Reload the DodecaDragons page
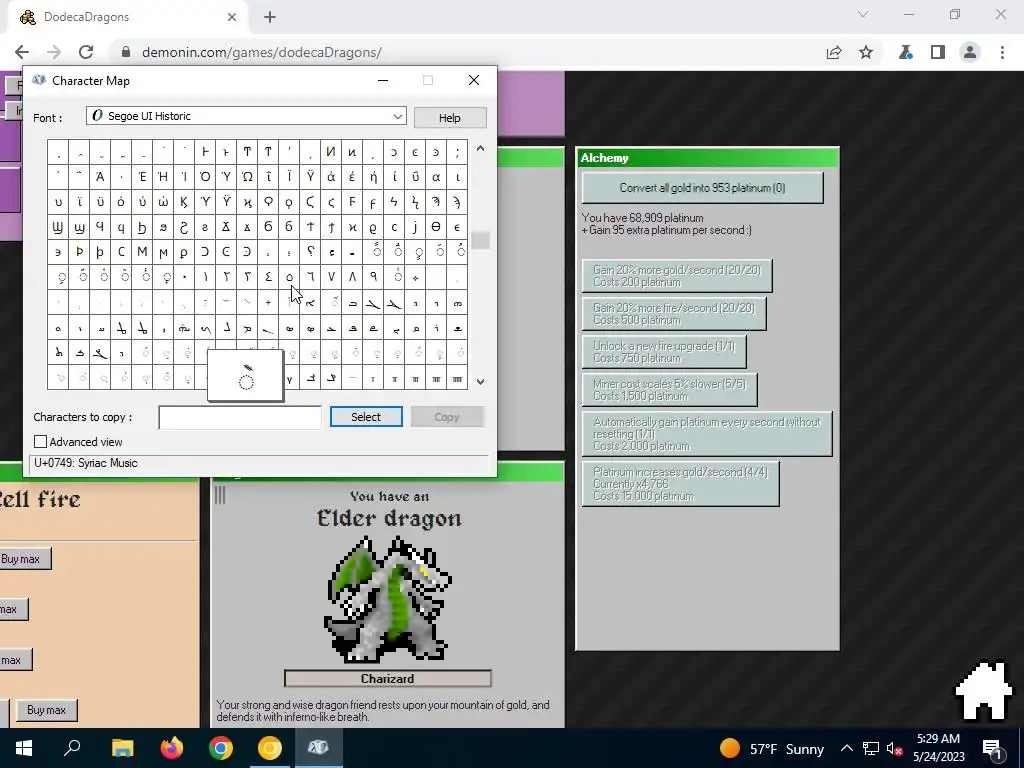The width and height of the screenshot is (1024, 768). 86,52
